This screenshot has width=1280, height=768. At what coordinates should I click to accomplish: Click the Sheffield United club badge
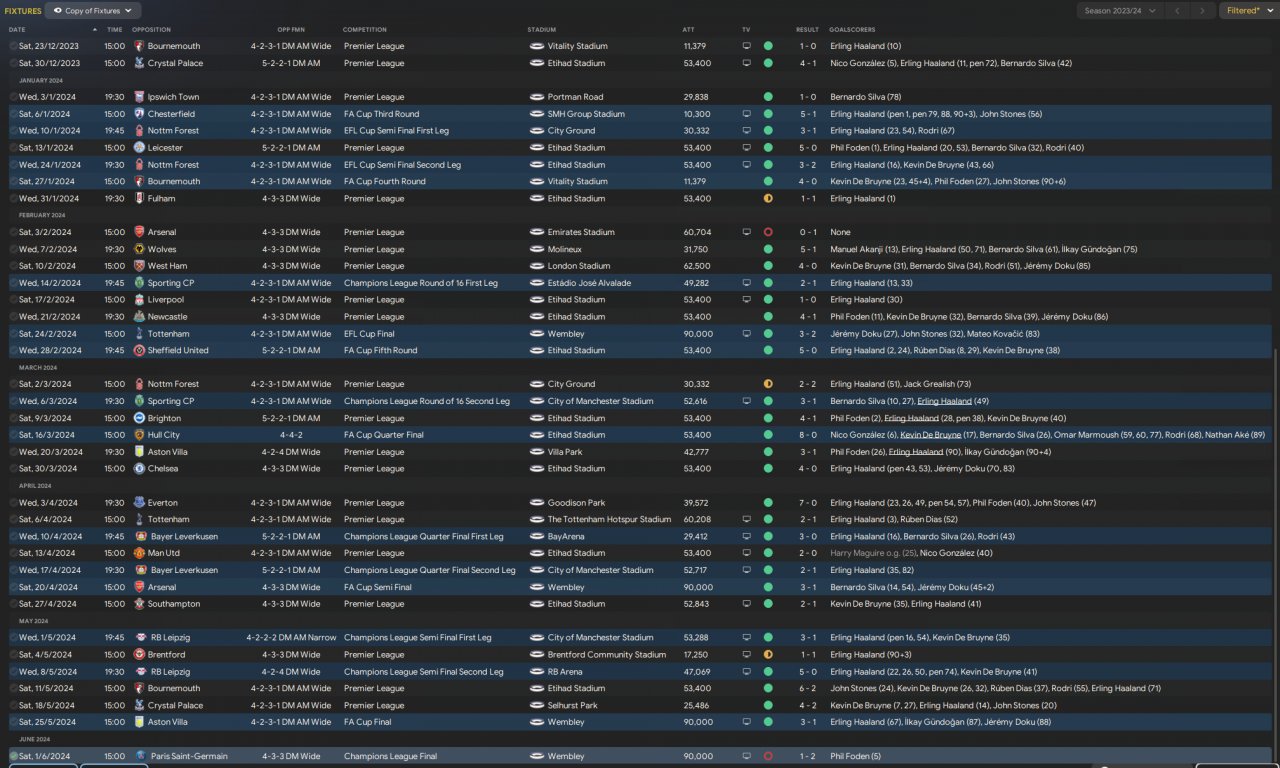point(139,351)
